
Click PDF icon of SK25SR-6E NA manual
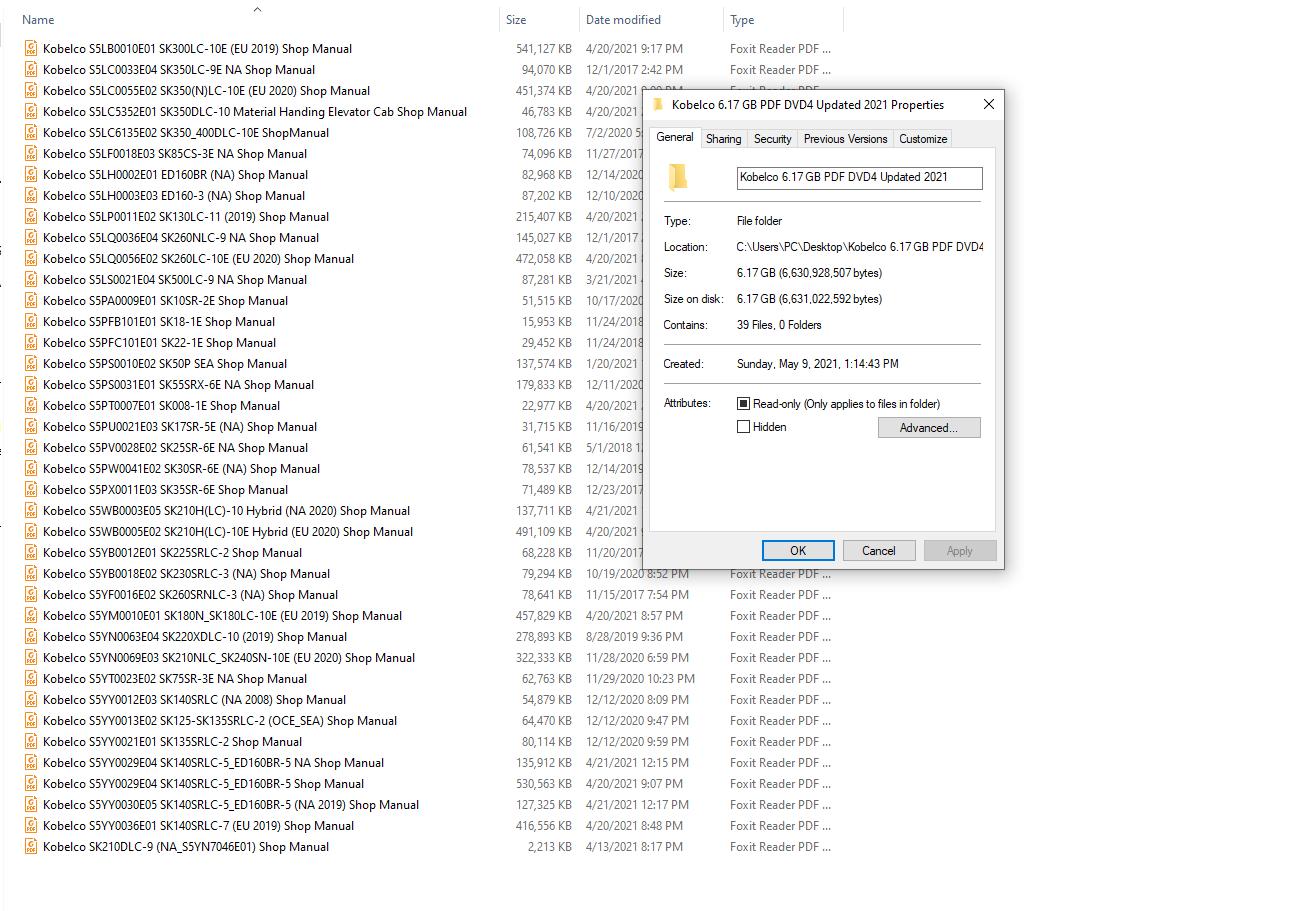tap(31, 447)
